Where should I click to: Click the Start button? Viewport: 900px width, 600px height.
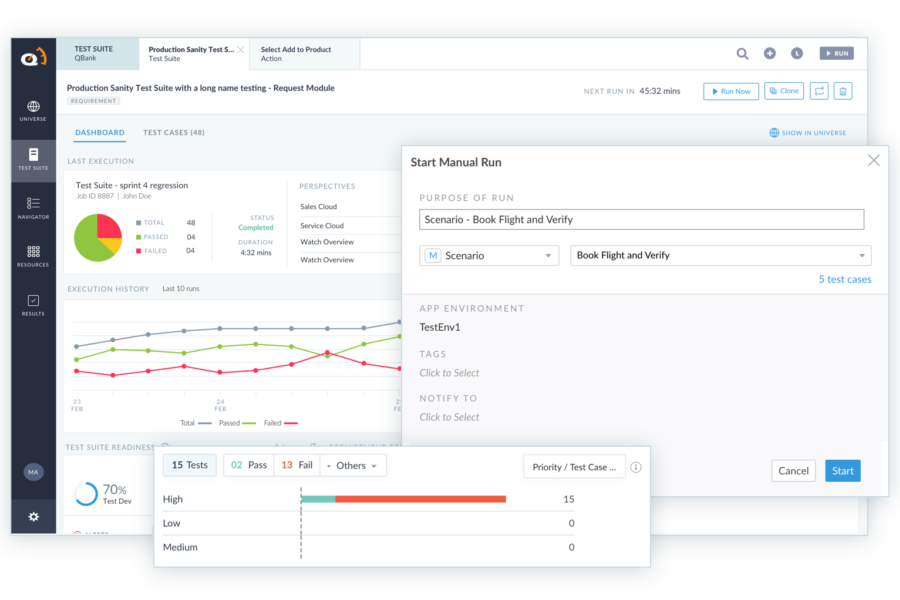[x=842, y=471]
